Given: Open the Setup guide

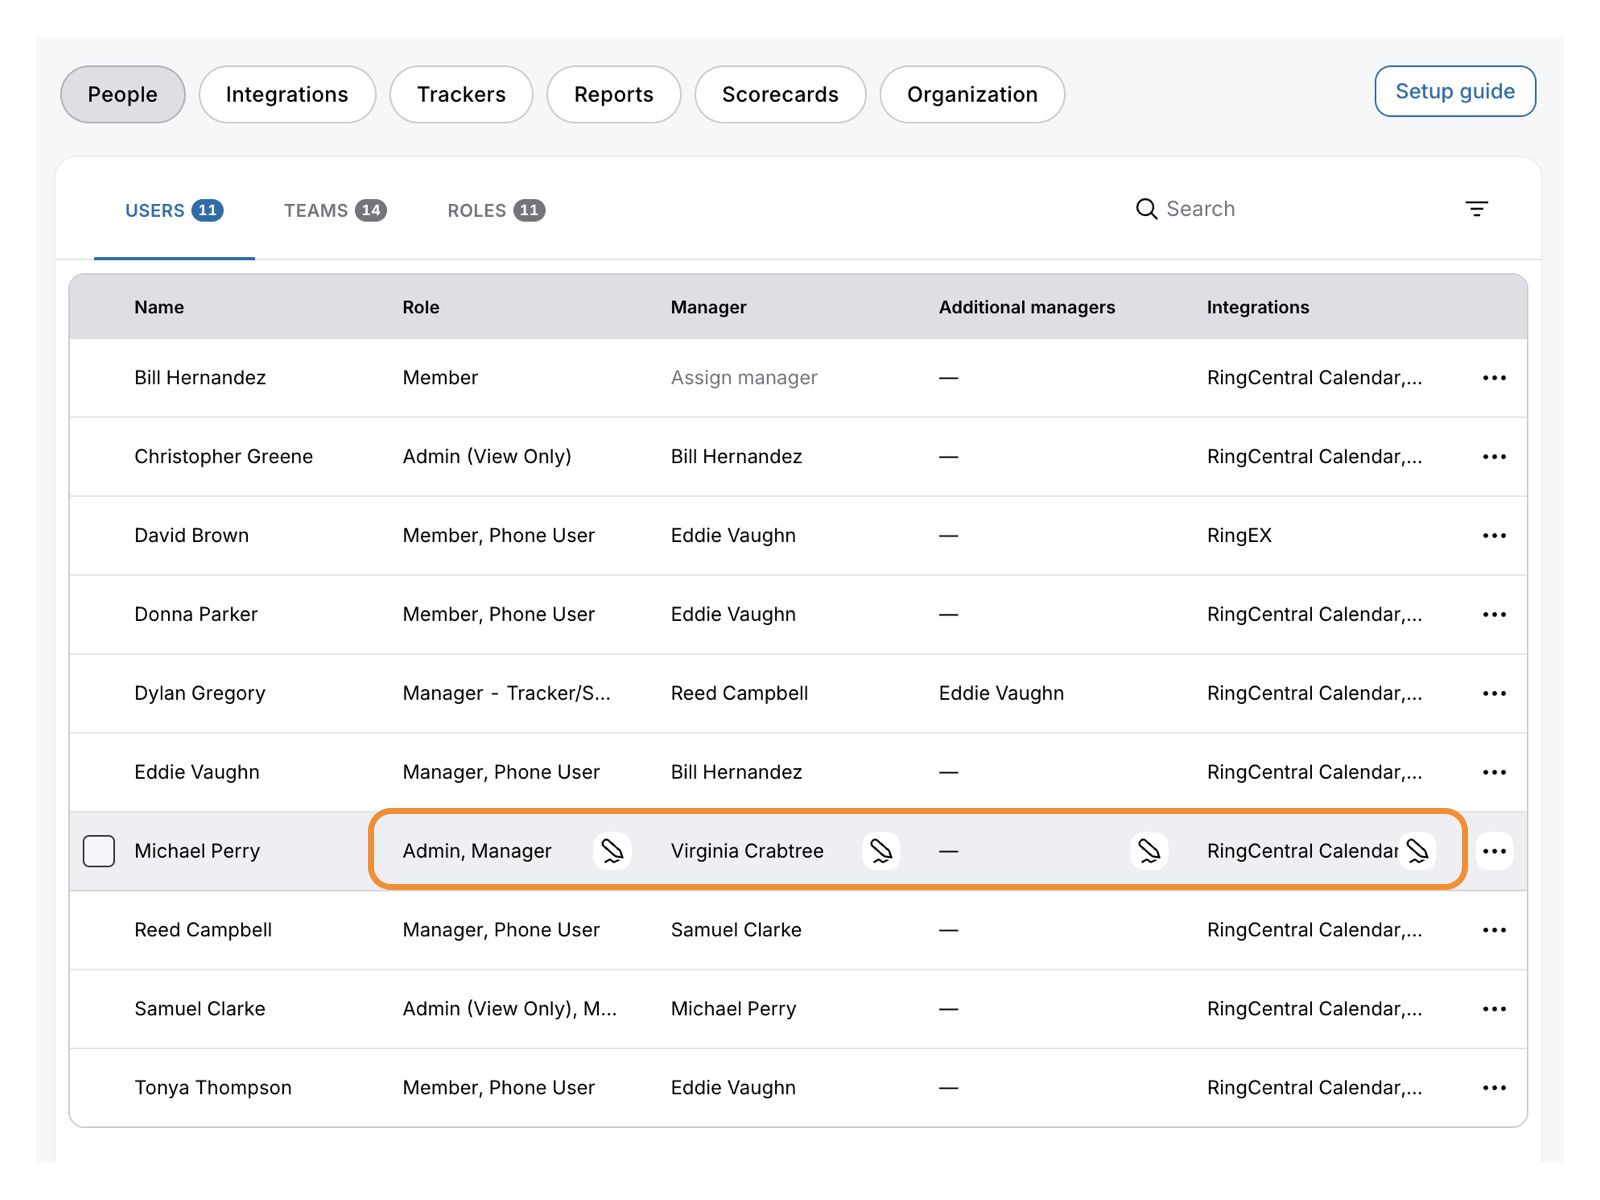Looking at the screenshot, I should click(x=1454, y=92).
